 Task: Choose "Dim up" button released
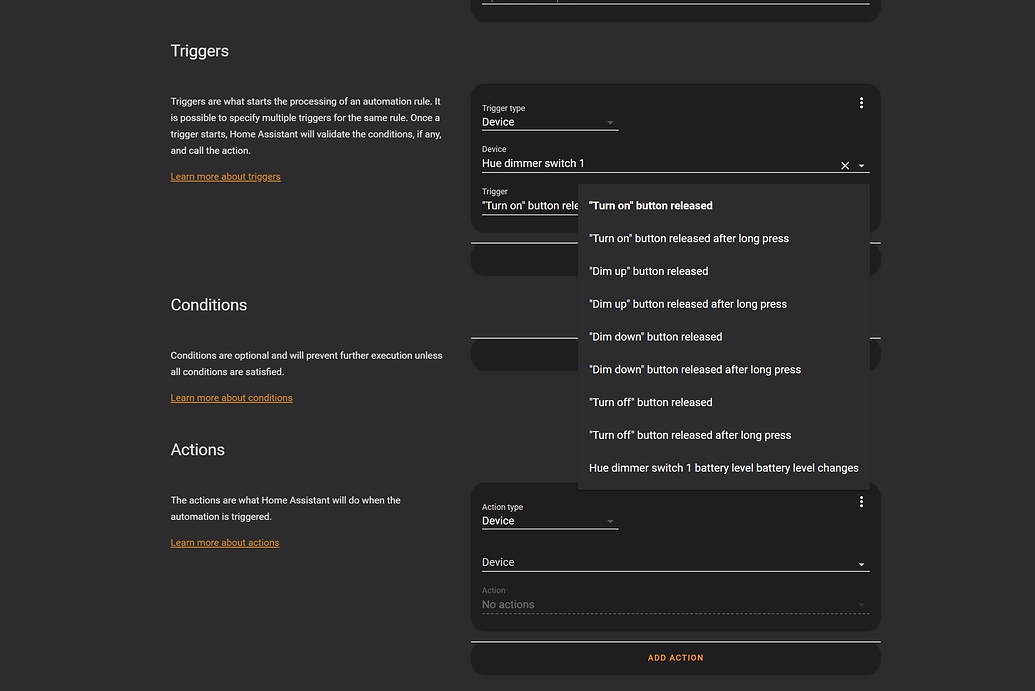(x=649, y=272)
